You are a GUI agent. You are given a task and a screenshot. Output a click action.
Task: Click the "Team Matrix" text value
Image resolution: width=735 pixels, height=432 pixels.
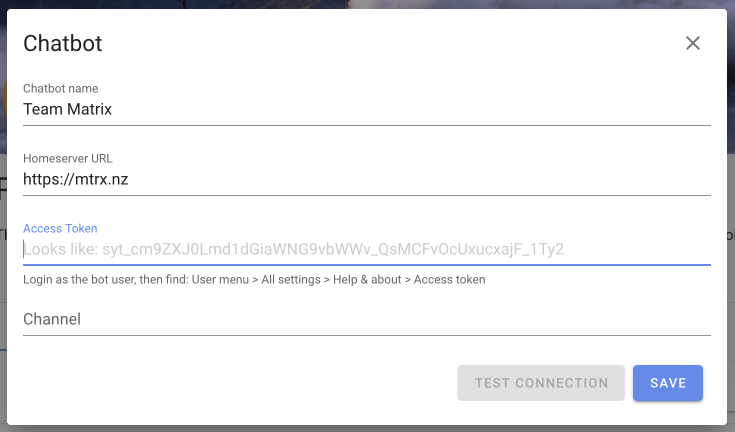68,109
